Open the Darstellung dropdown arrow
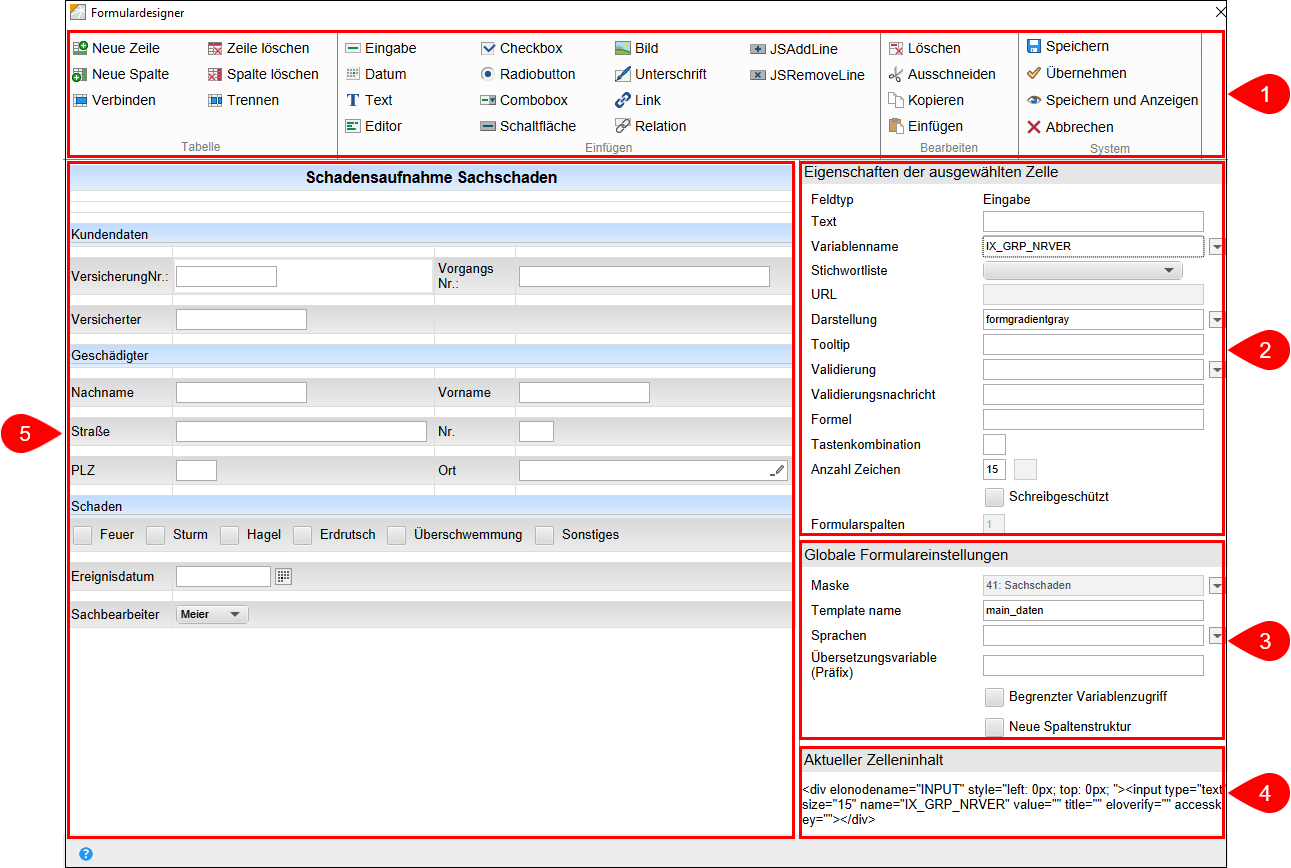 pyautogui.click(x=1216, y=320)
